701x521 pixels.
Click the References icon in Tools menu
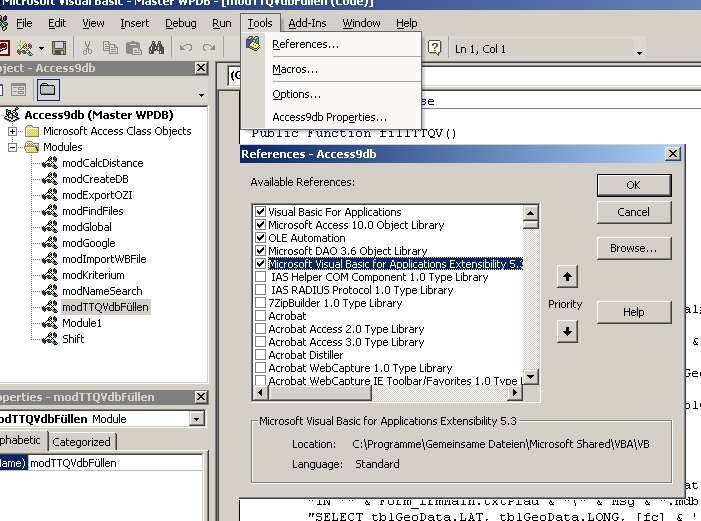[253, 44]
